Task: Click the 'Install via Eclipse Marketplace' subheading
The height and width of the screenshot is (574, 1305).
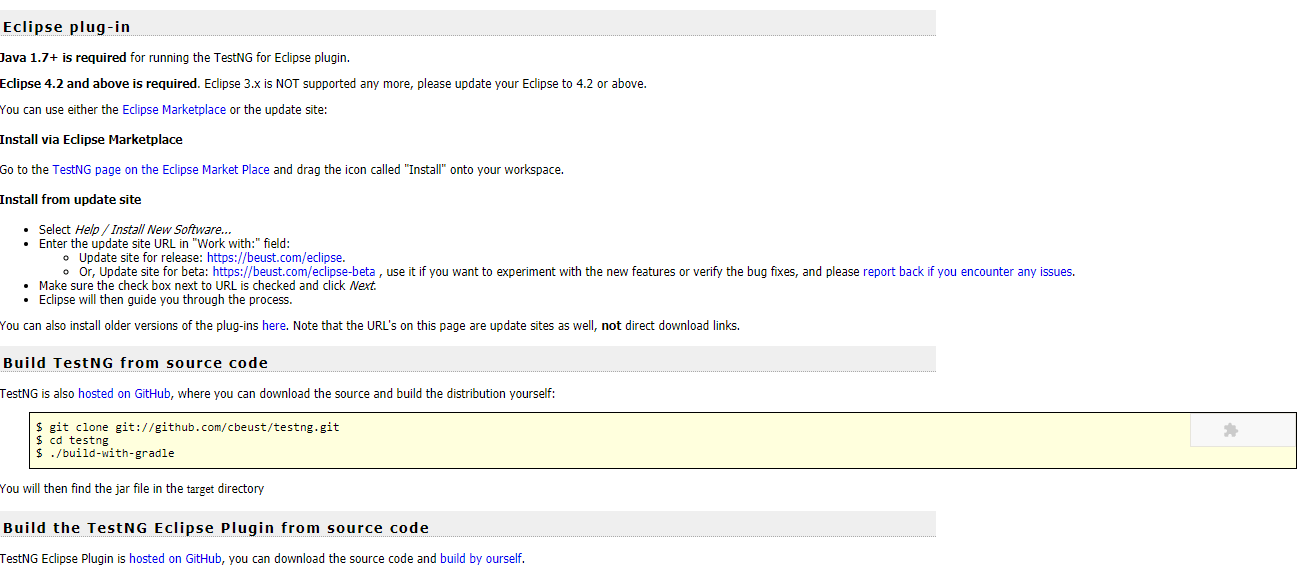Action: pos(91,140)
